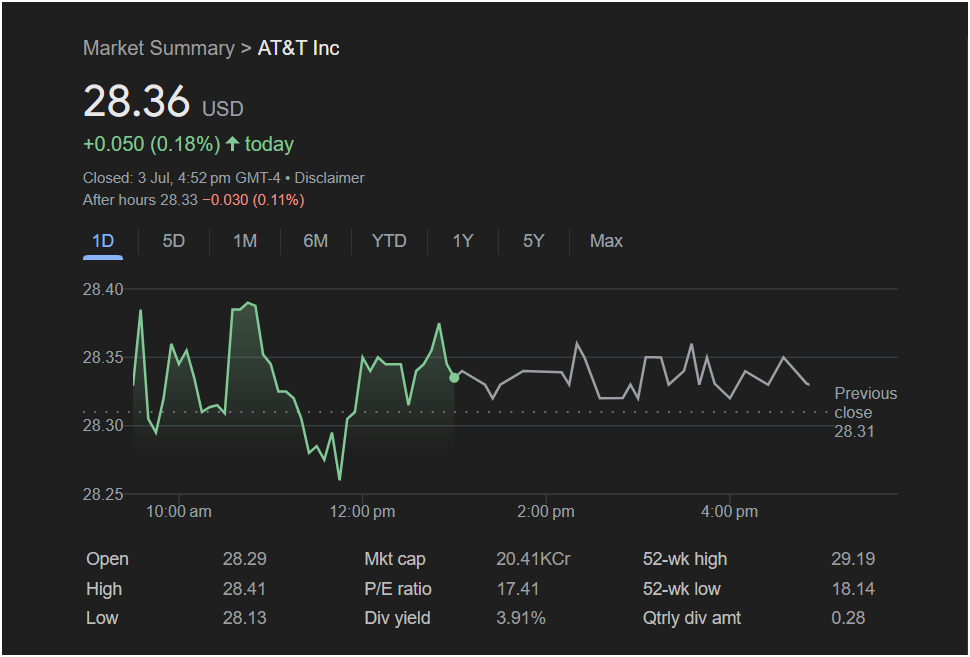
Task: Click the Open value 28.29
Action: (x=244, y=559)
